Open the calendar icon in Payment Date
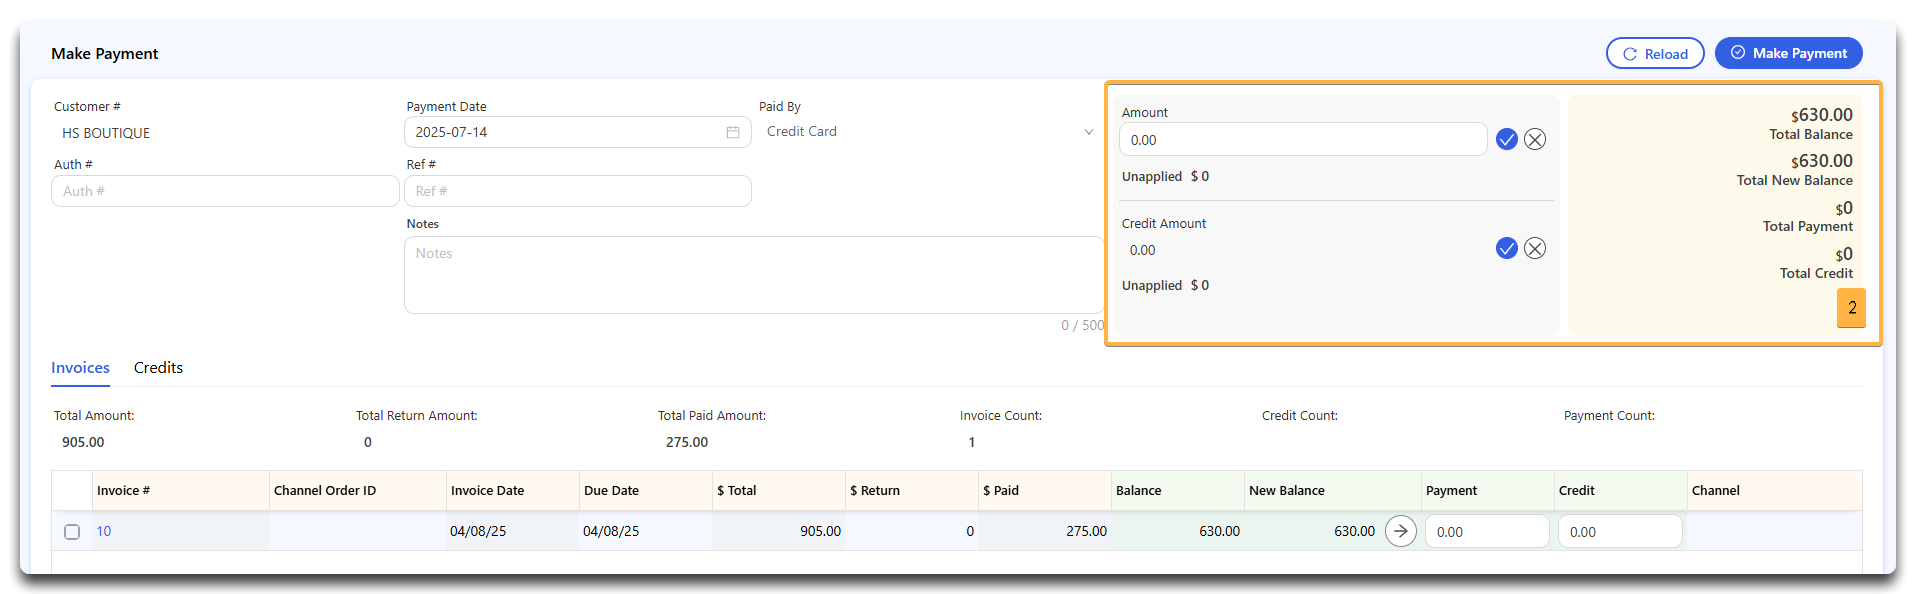The image size is (1916, 594). (733, 132)
